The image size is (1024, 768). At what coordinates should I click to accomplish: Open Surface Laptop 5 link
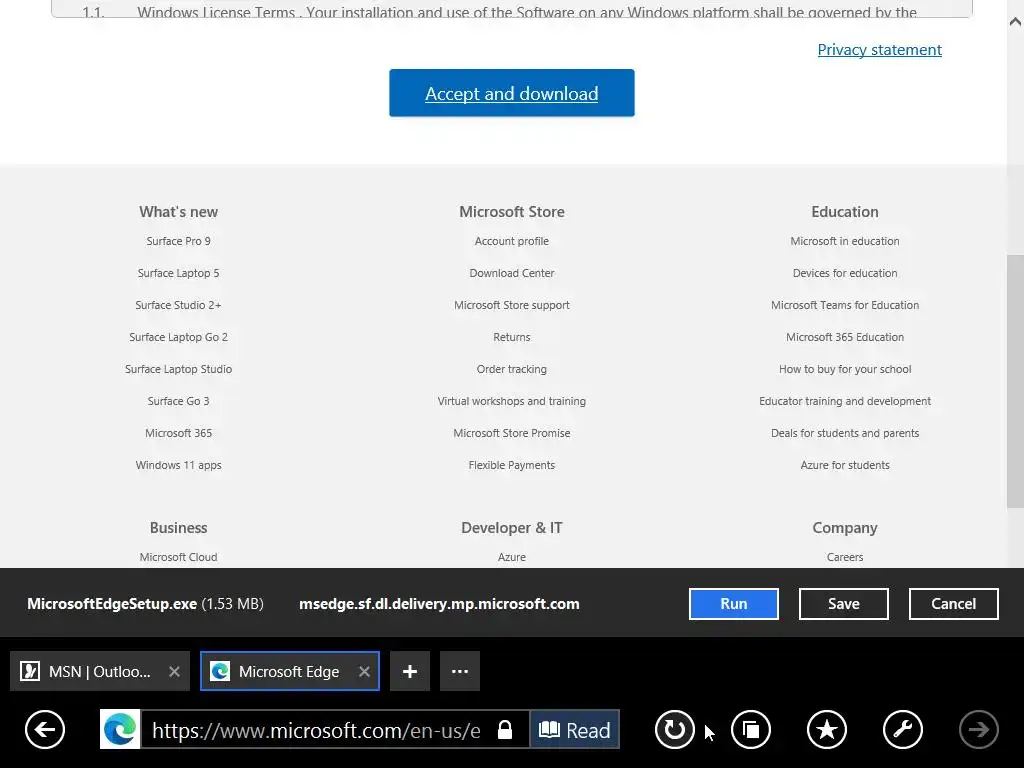(178, 273)
